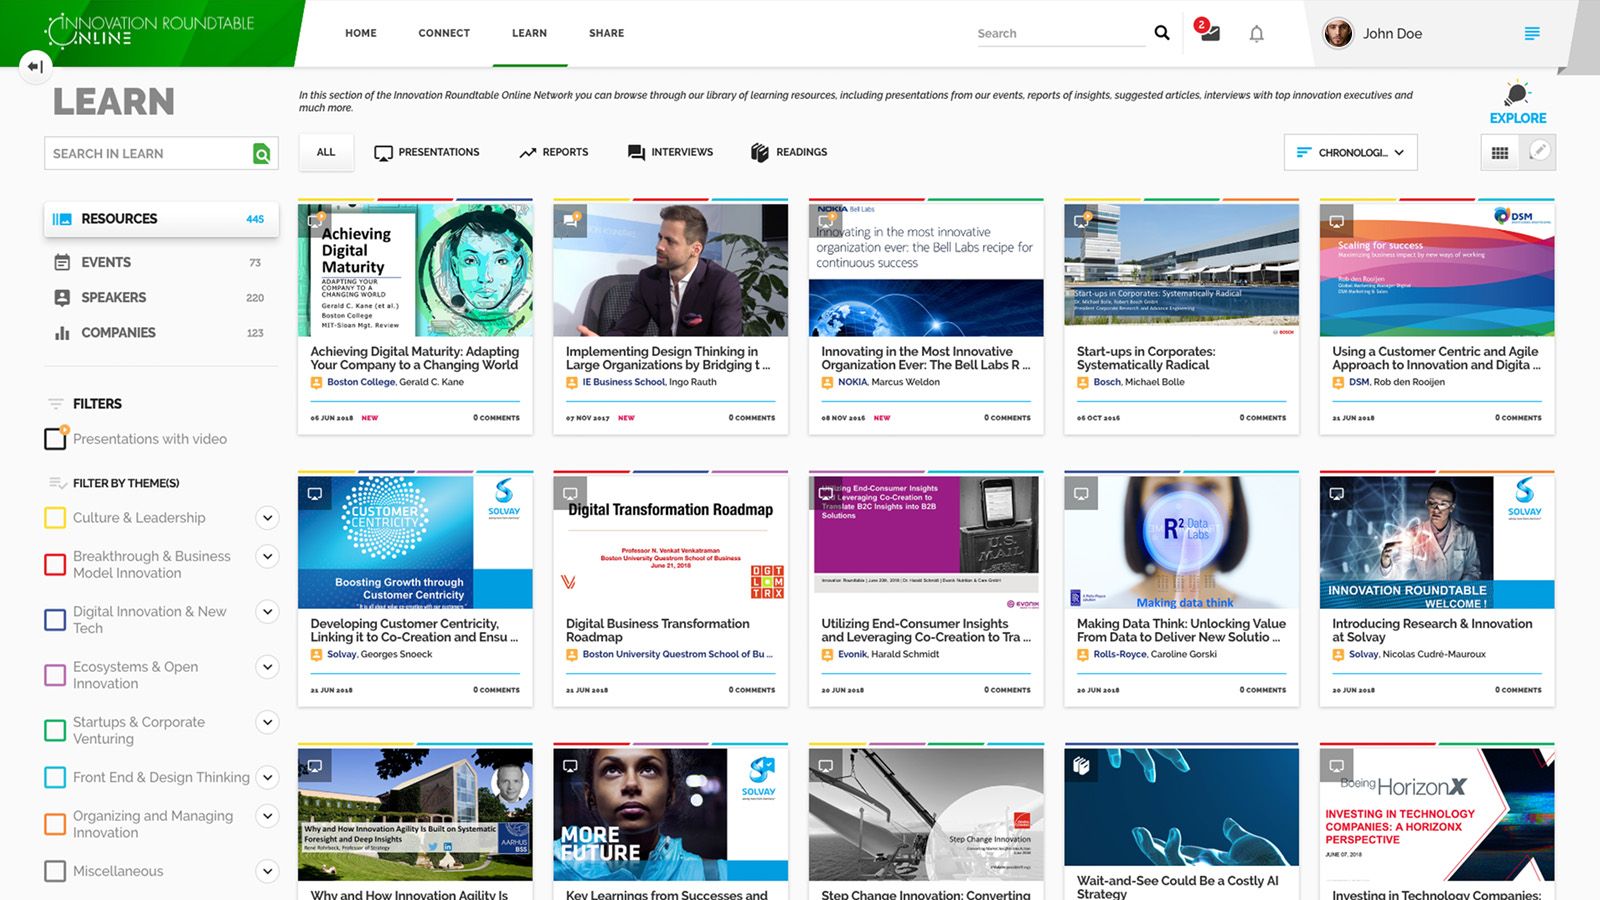Open the messages icon with badge 2

point(1208,31)
